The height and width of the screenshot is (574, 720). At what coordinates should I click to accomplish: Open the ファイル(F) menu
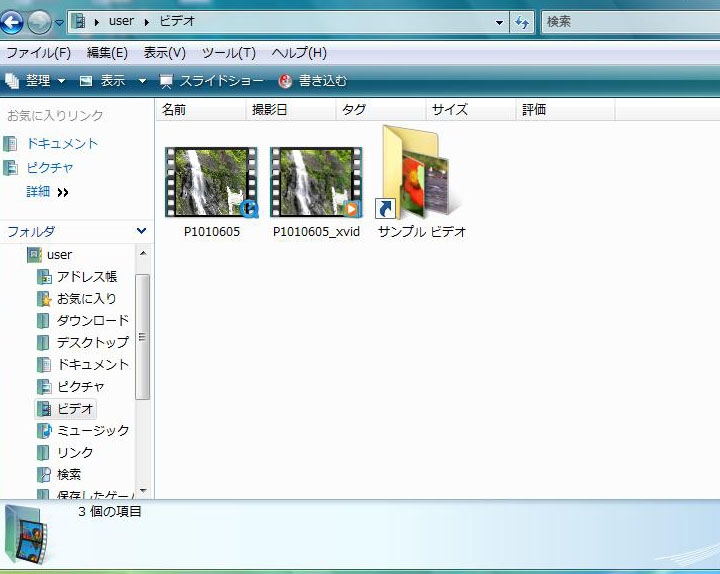tap(39, 53)
